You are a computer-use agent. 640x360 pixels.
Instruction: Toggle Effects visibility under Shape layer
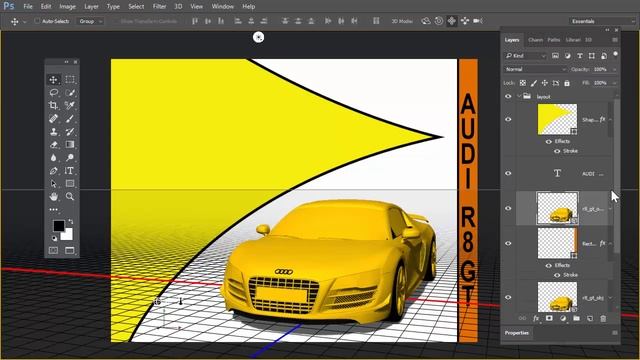pos(549,142)
